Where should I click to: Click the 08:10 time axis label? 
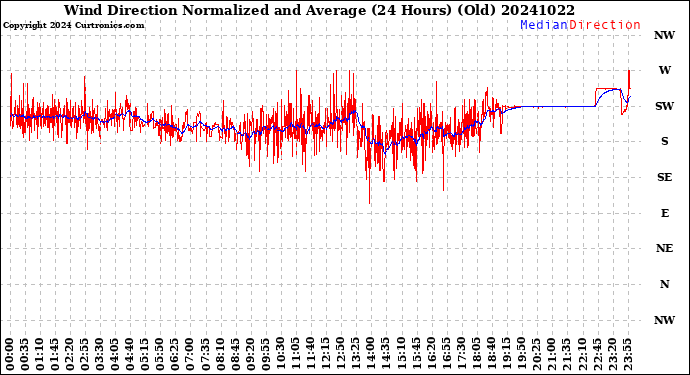(x=220, y=354)
